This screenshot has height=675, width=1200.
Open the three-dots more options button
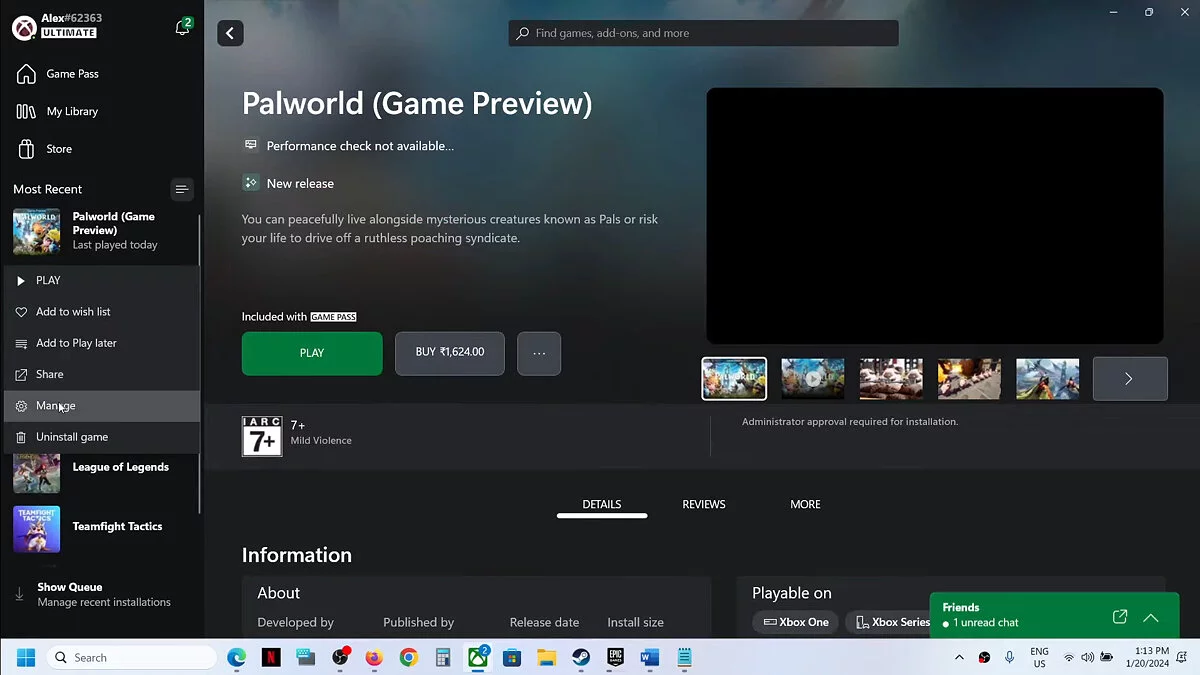click(539, 354)
